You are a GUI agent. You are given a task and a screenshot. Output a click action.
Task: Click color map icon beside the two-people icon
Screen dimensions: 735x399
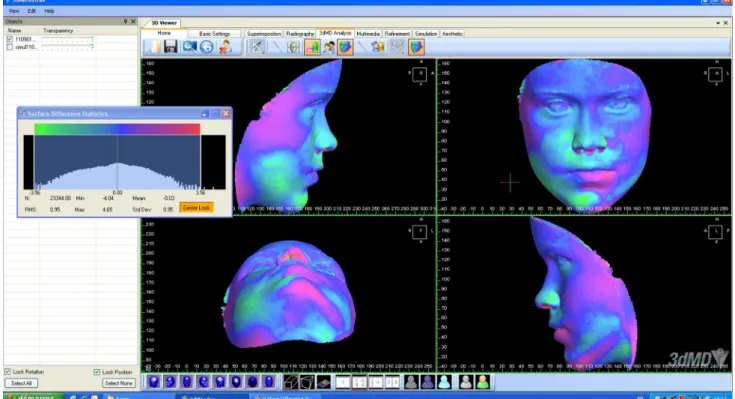point(345,47)
